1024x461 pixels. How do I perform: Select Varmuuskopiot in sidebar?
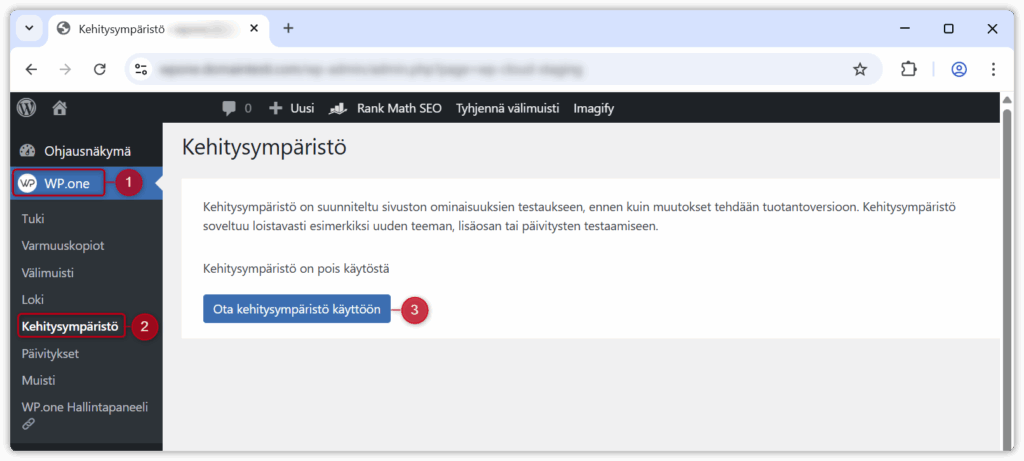pos(63,245)
